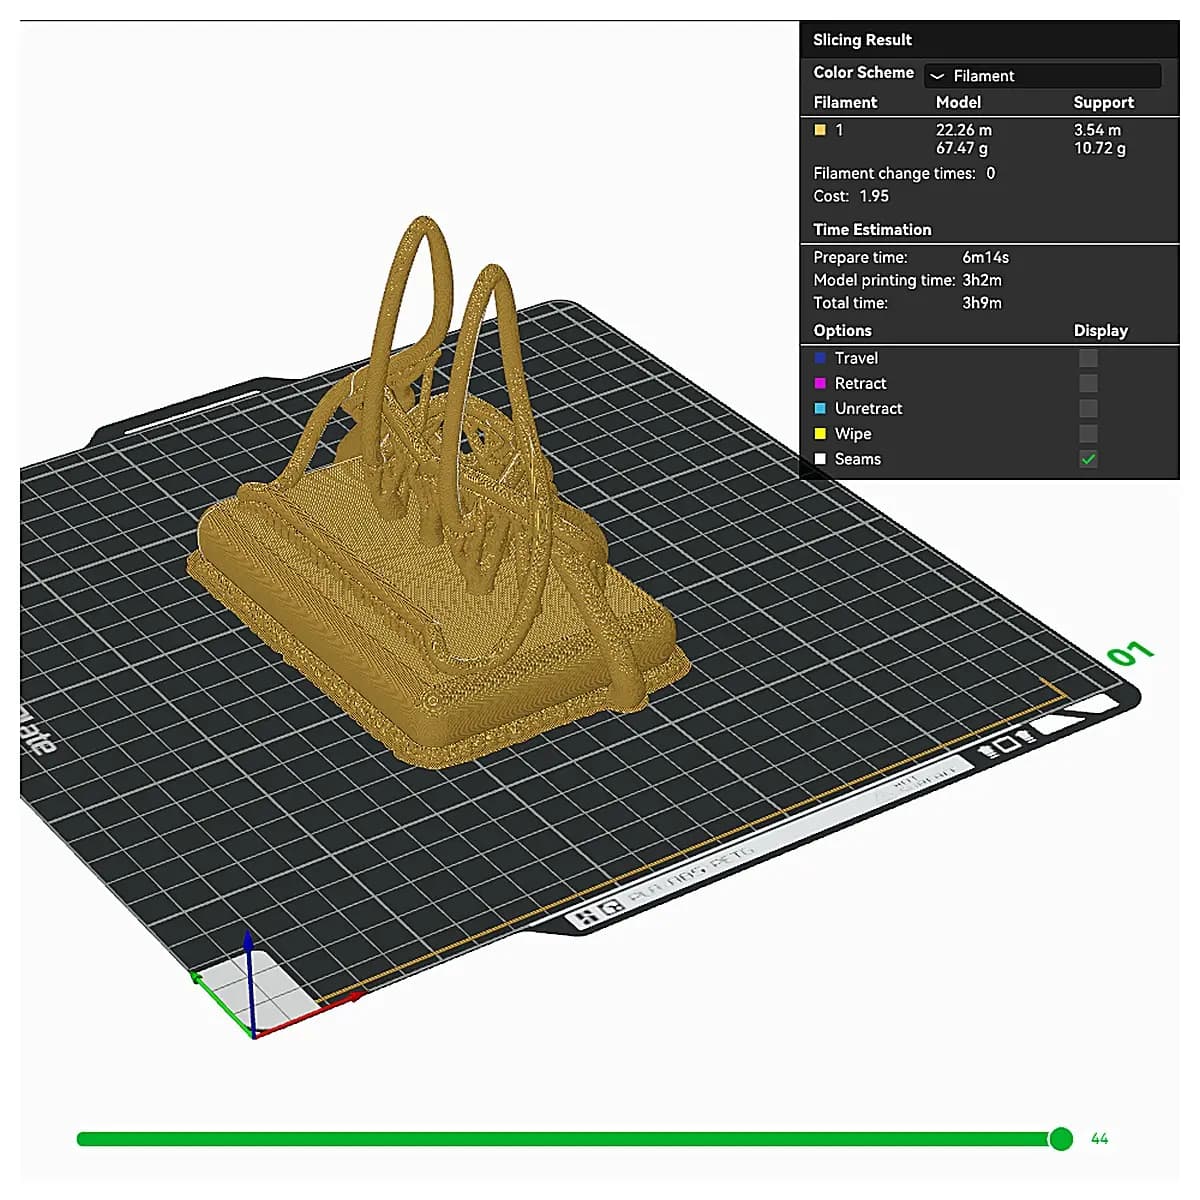Click the Filament column heading
The image size is (1200, 1200).
845,102
